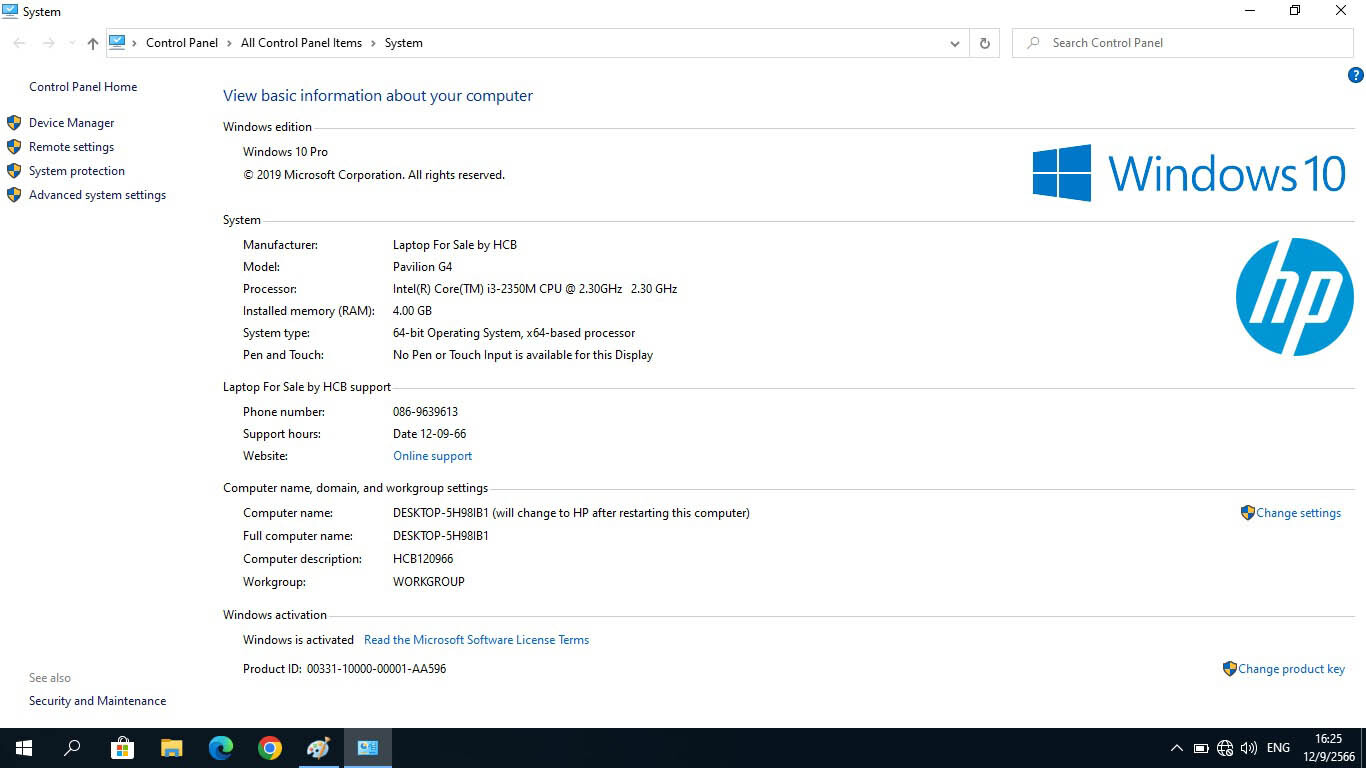The width and height of the screenshot is (1366, 768).
Task: Click the System icon in title bar
Action: [10, 11]
